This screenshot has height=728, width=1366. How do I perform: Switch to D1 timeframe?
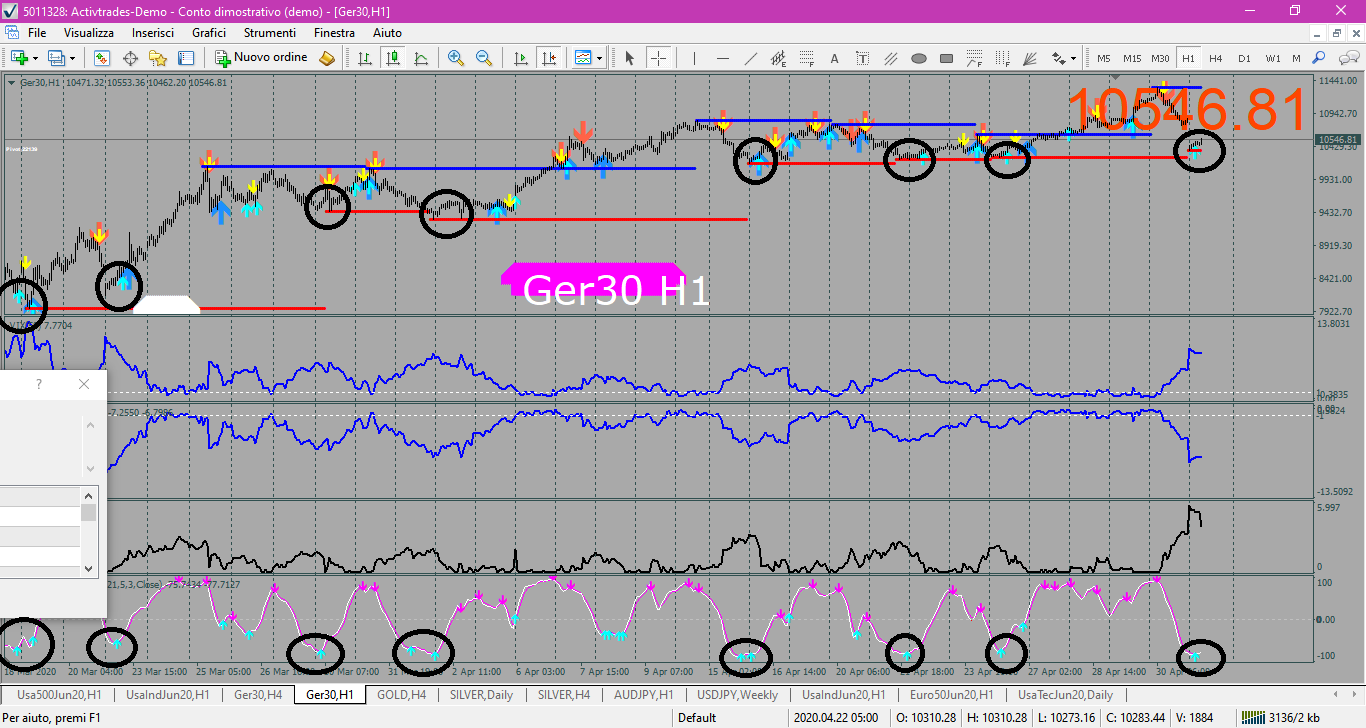[x=1244, y=58]
